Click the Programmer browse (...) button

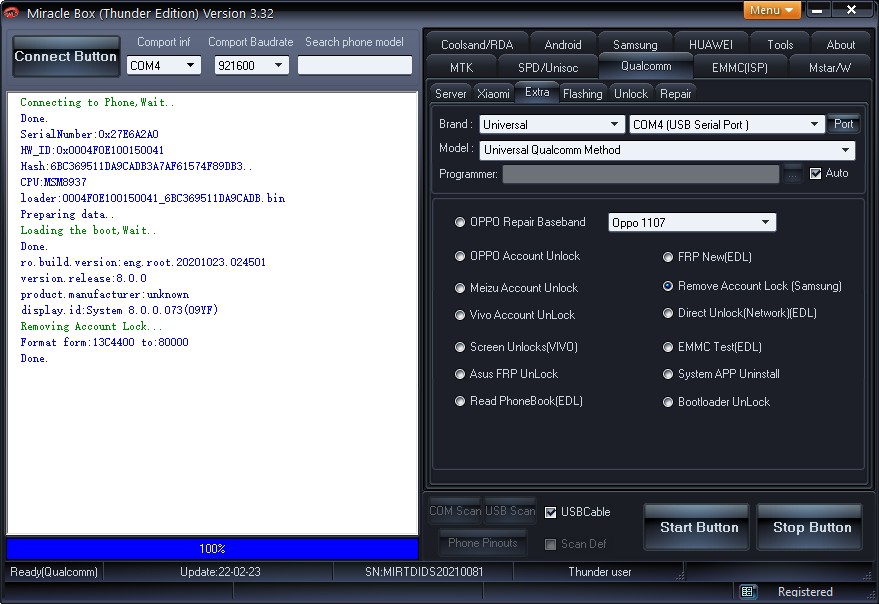[x=792, y=174]
